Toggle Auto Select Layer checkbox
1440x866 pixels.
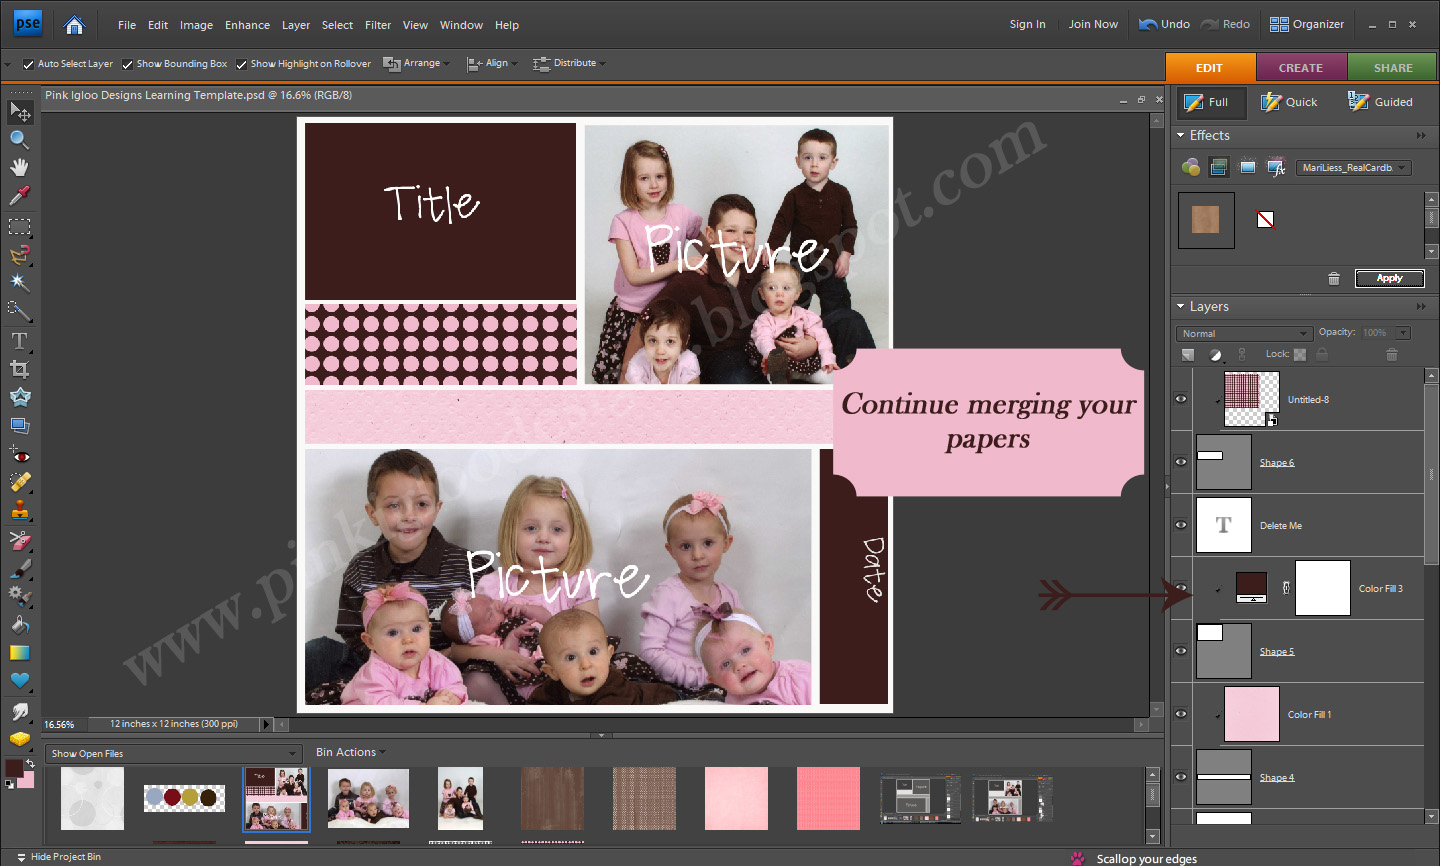[x=28, y=64]
